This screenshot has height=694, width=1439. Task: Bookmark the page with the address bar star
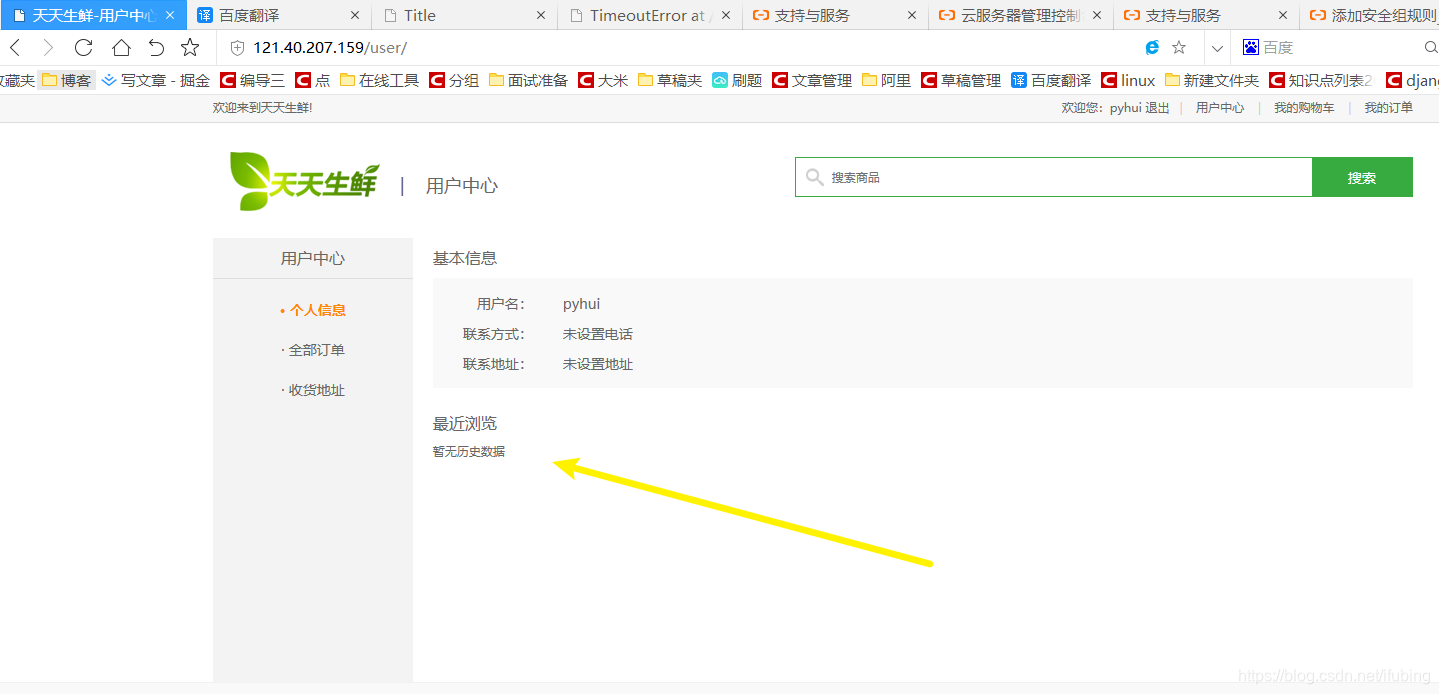pos(1179,48)
